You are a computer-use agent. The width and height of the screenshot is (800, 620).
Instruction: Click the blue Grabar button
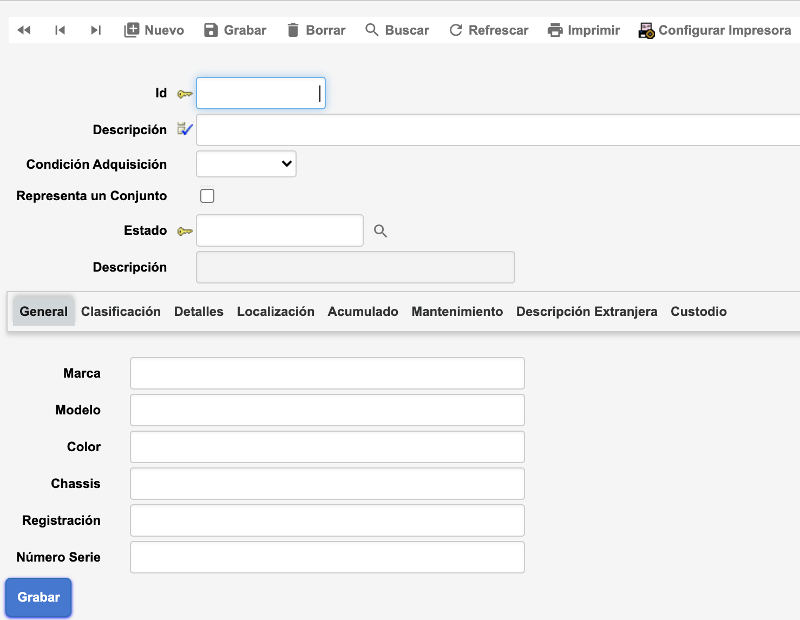pos(37,597)
